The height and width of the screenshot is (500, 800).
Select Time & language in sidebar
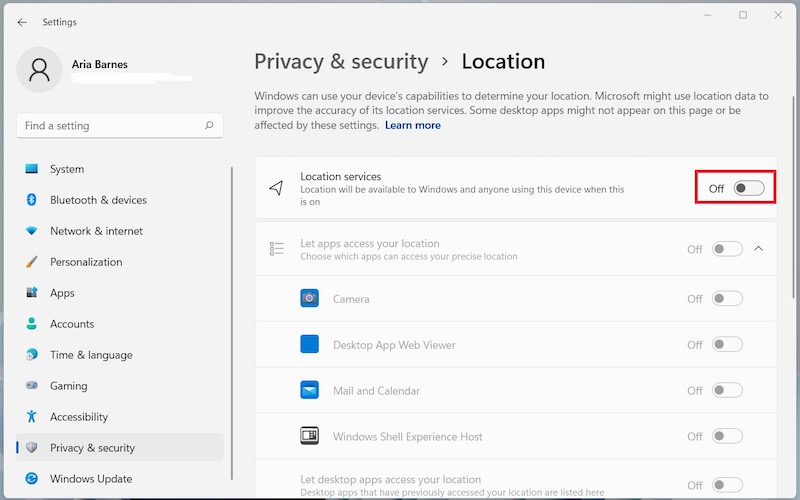[90, 355]
